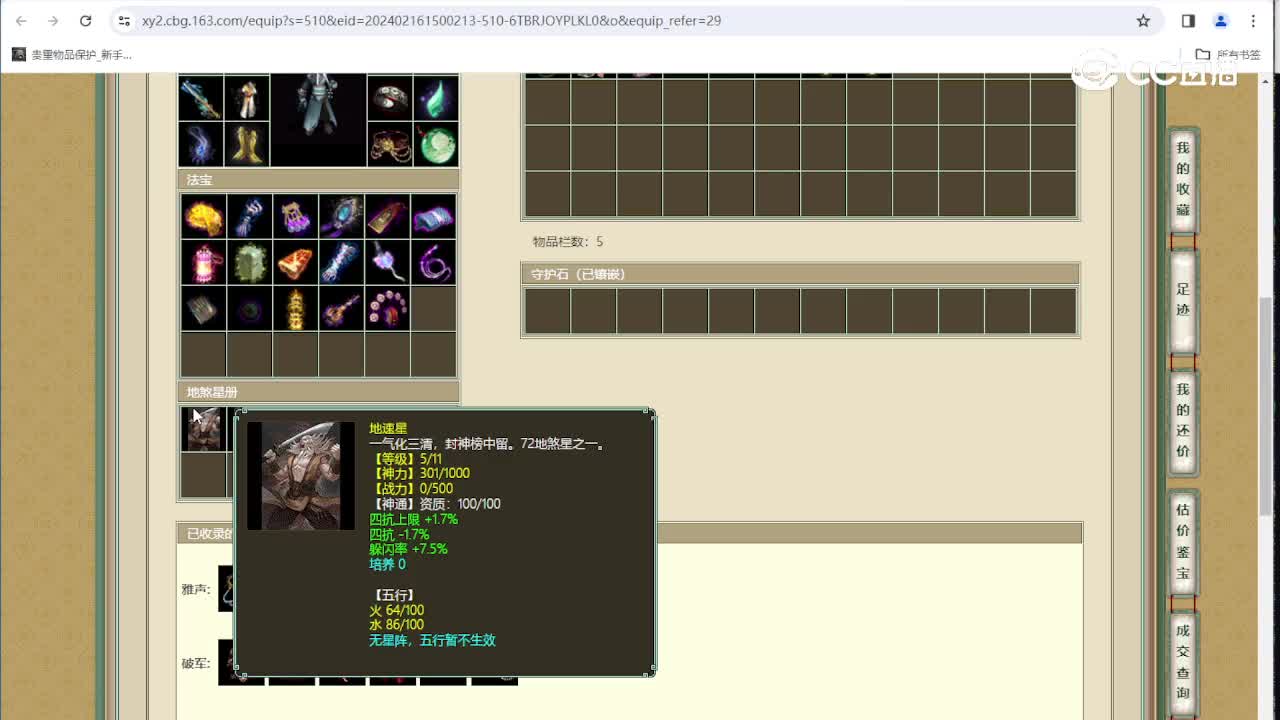Open the 麦里物品保护_新手 bookmark
Viewport: 1280px width, 720px height.
72,55
